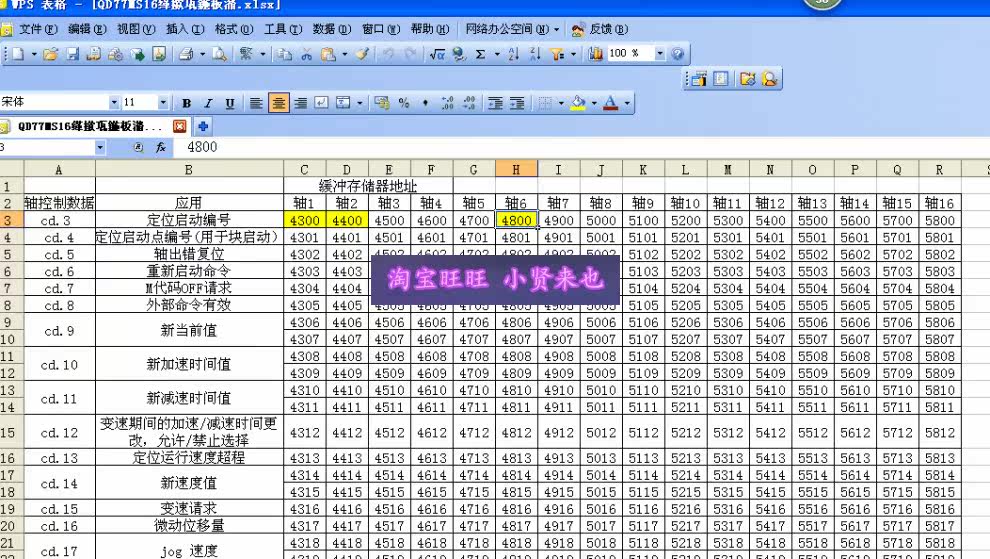Screen dimensions: 990x559
Task: Expand the font name 宋体 dropdown
Action: (x=114, y=102)
